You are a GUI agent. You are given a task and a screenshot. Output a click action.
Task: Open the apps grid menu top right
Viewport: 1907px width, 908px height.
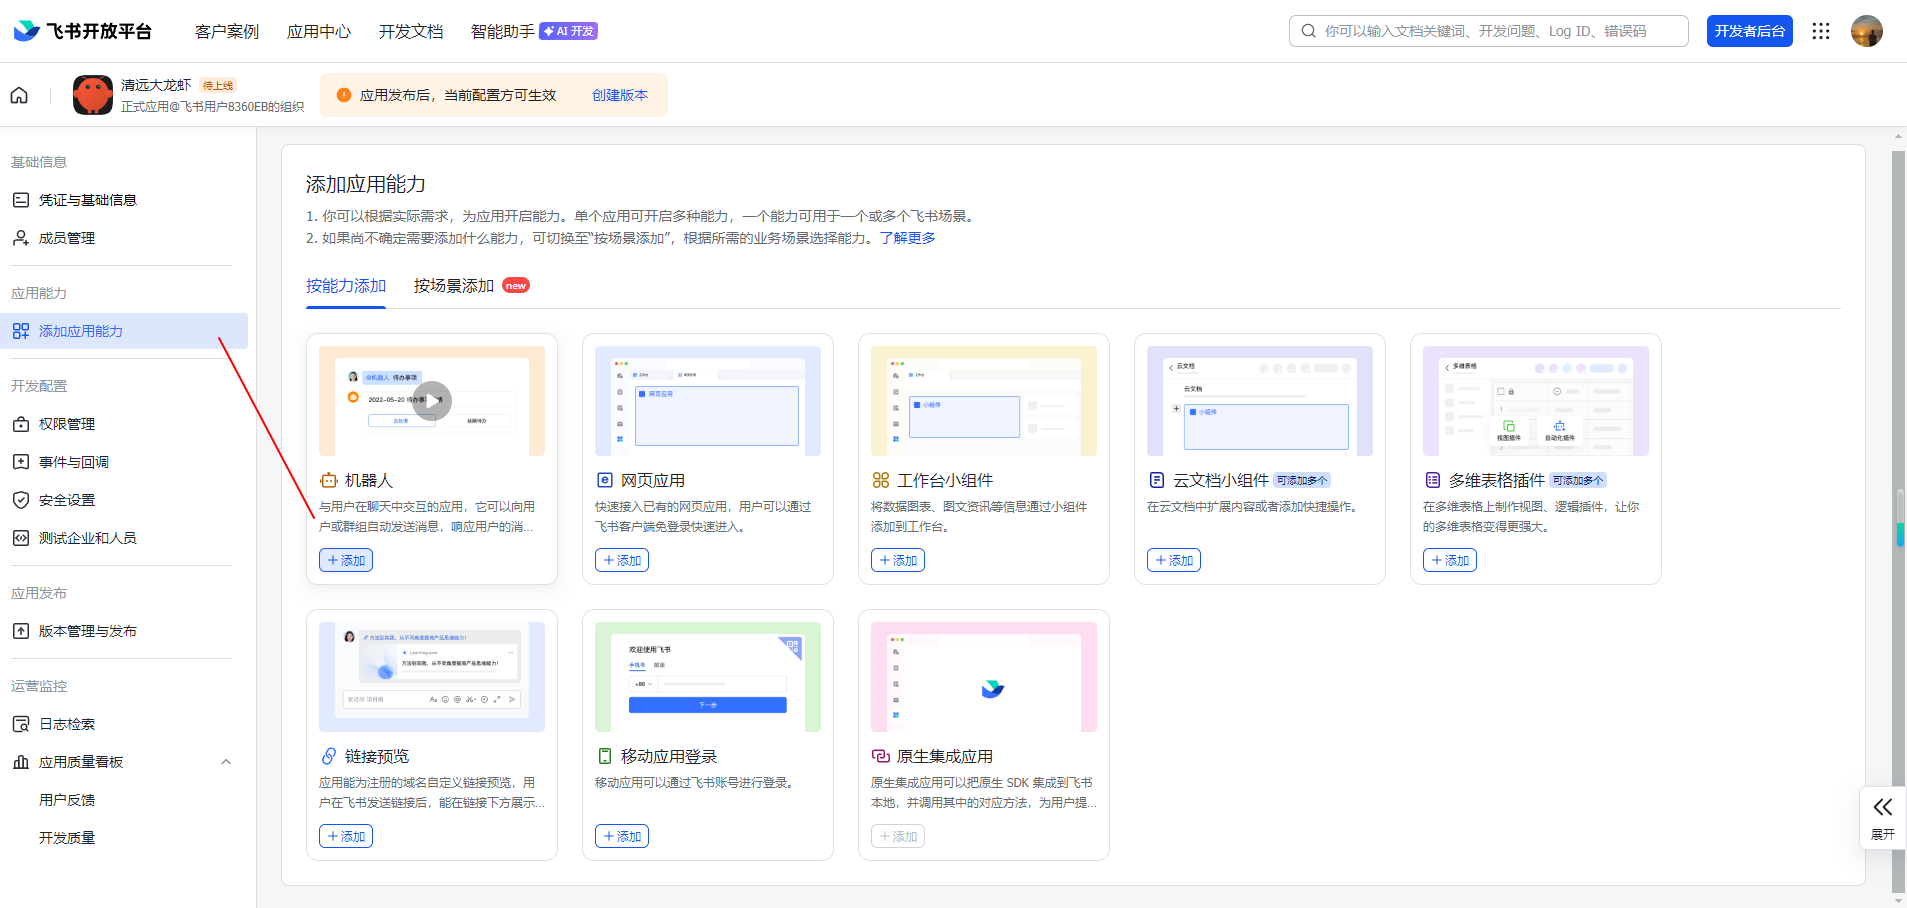[x=1820, y=31]
